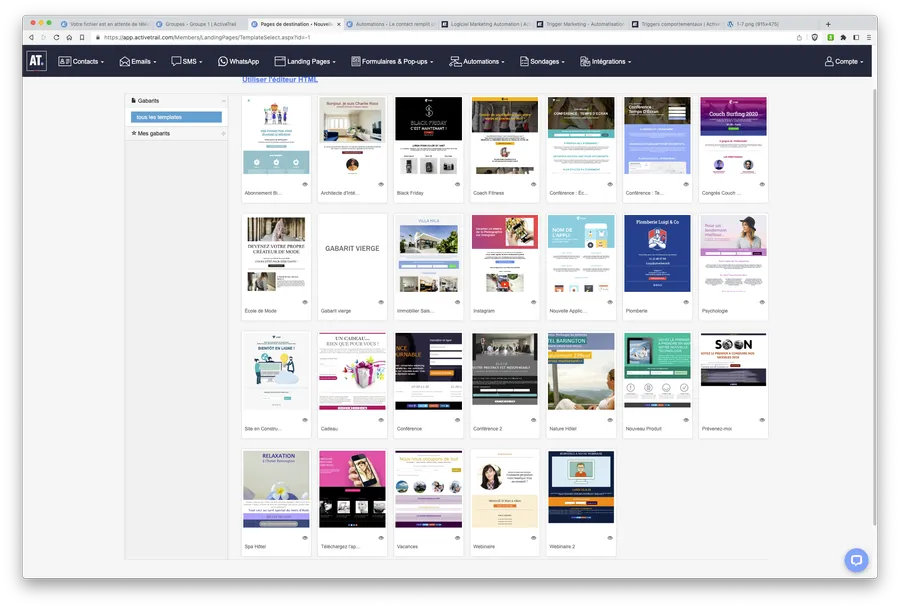Click the Brave shields icon
Screen dimensions: 900x608
(x=814, y=37)
